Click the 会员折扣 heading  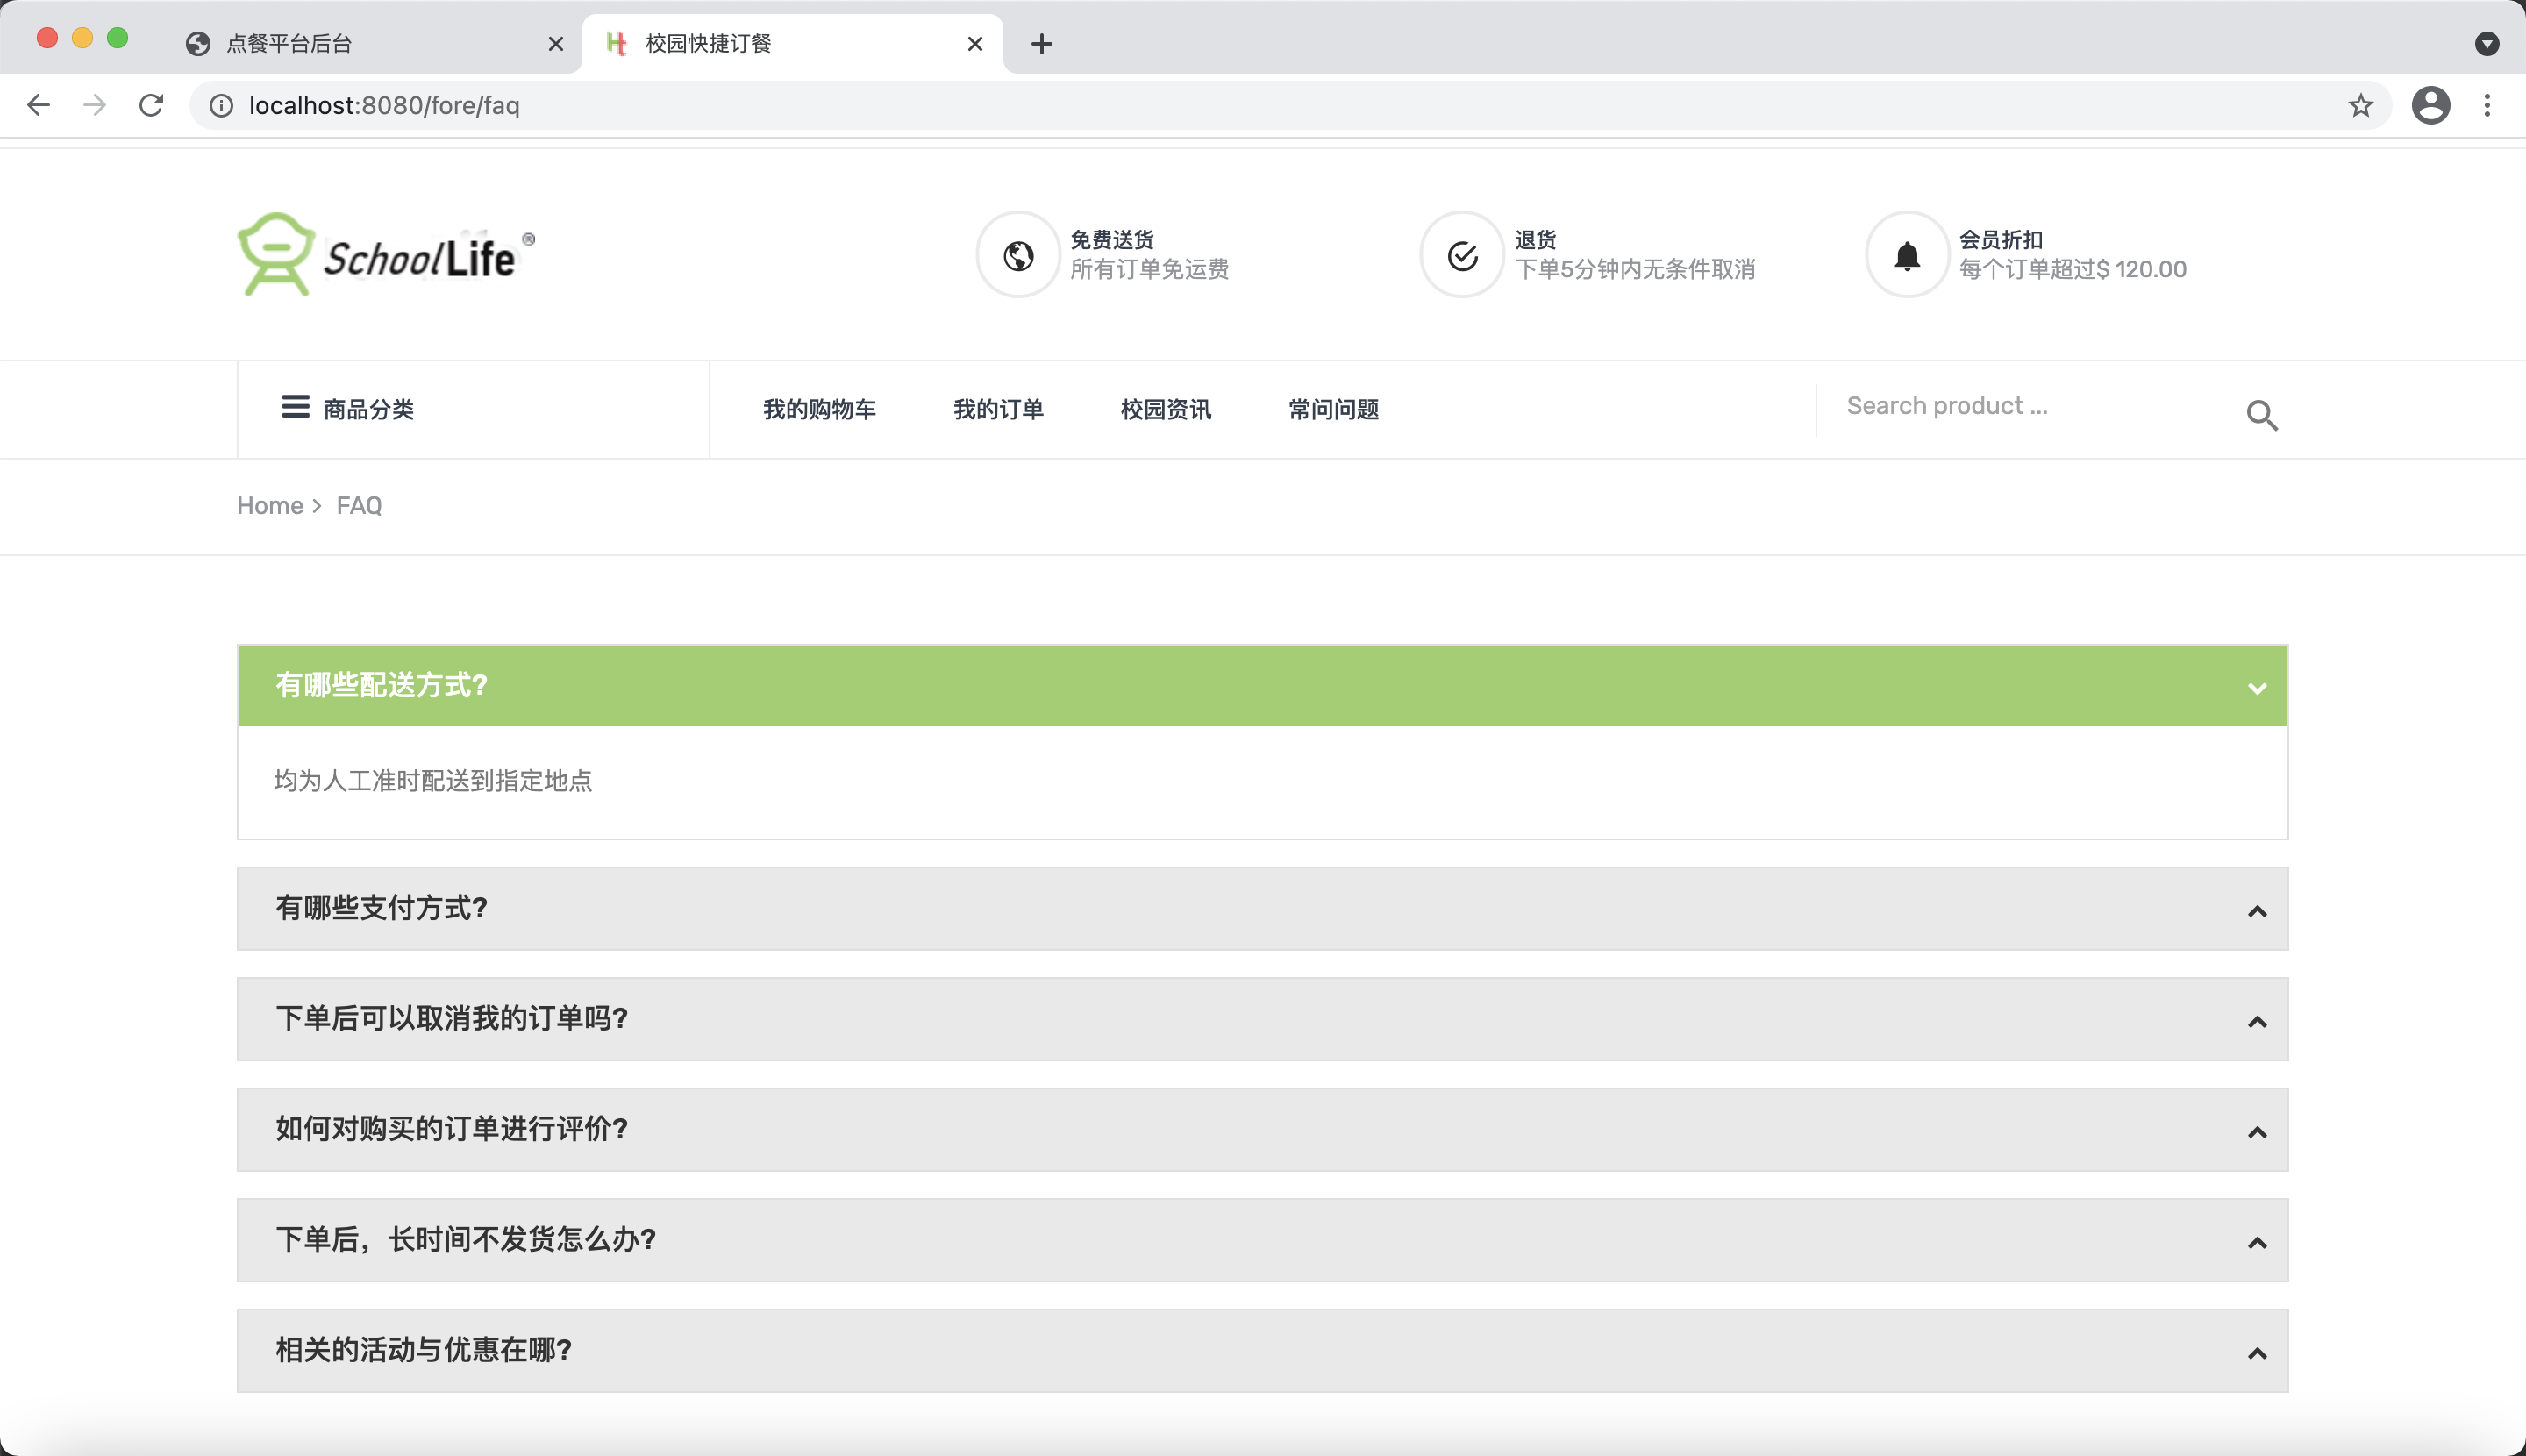2000,239
